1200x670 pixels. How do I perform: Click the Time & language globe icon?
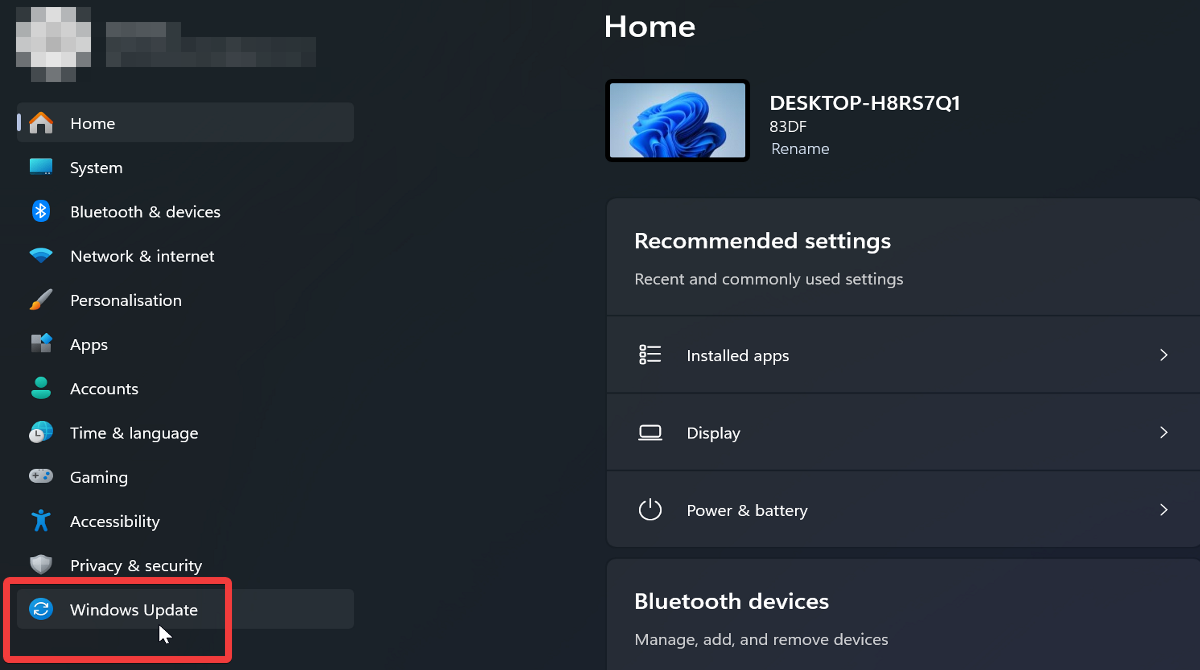click(41, 433)
